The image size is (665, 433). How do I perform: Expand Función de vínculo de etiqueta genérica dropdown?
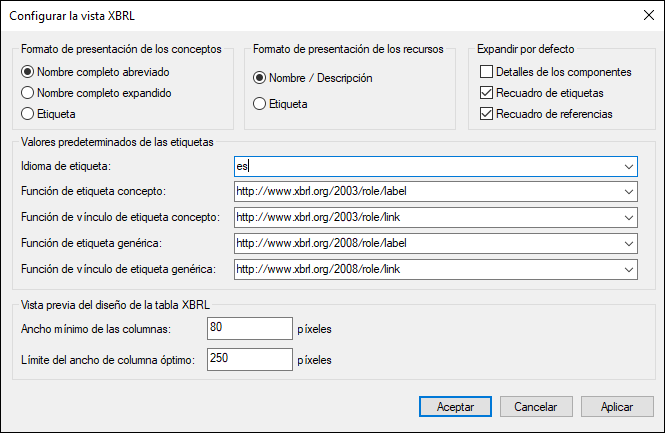tap(628, 269)
